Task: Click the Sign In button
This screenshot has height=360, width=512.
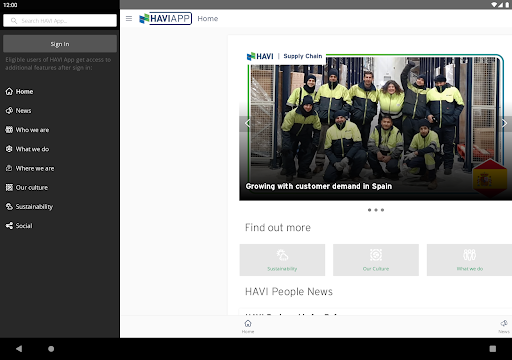Action: [x=60, y=44]
